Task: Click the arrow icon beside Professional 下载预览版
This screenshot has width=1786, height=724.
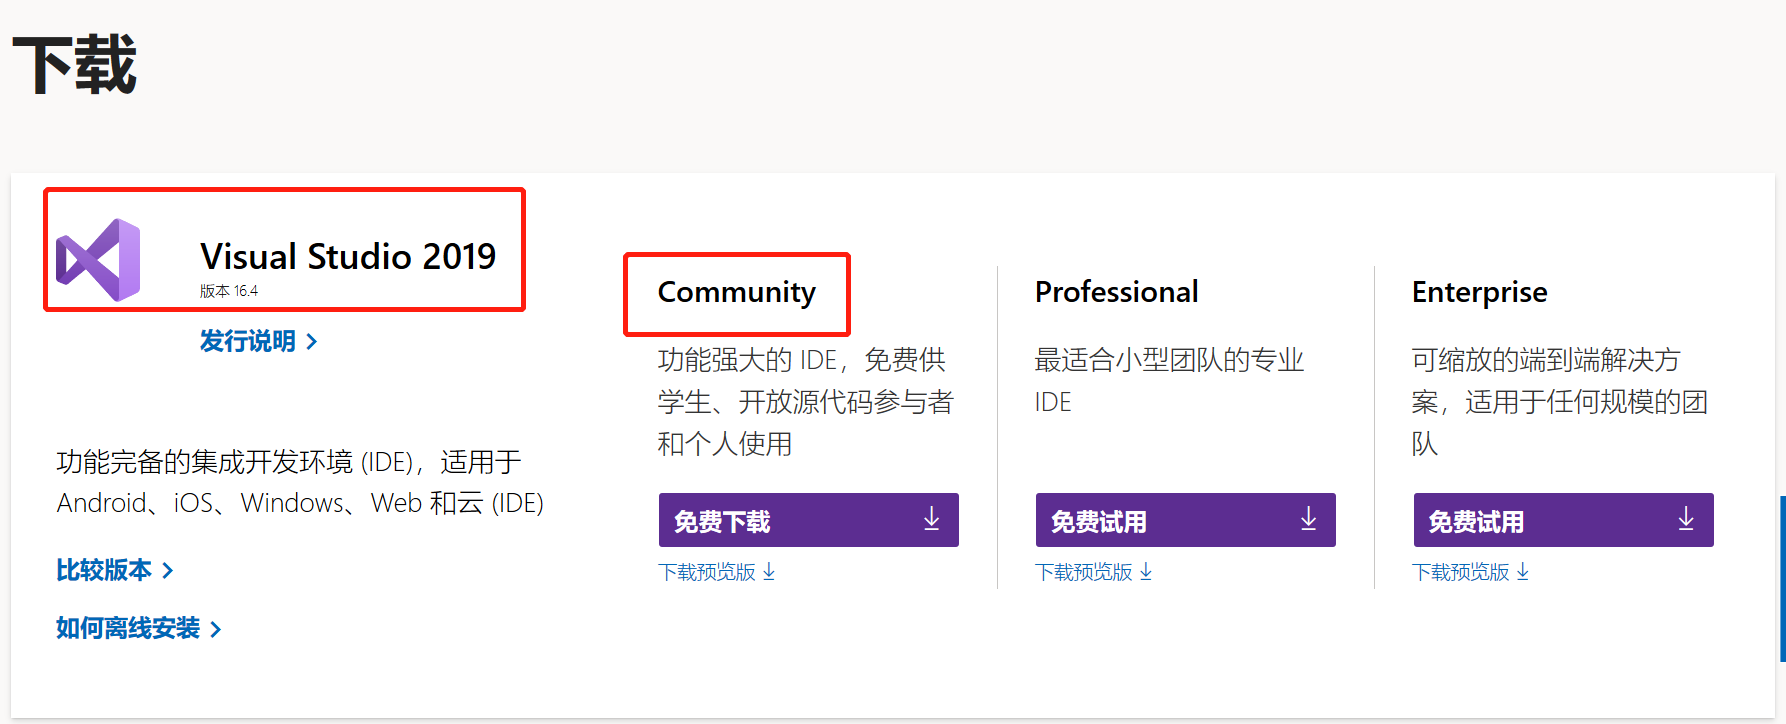Action: pyautogui.click(x=1146, y=572)
